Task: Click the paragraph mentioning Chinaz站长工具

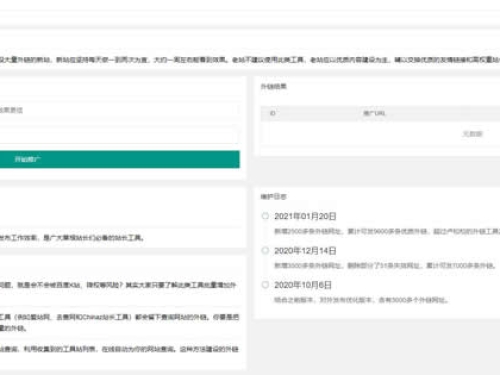Action: [119, 322]
